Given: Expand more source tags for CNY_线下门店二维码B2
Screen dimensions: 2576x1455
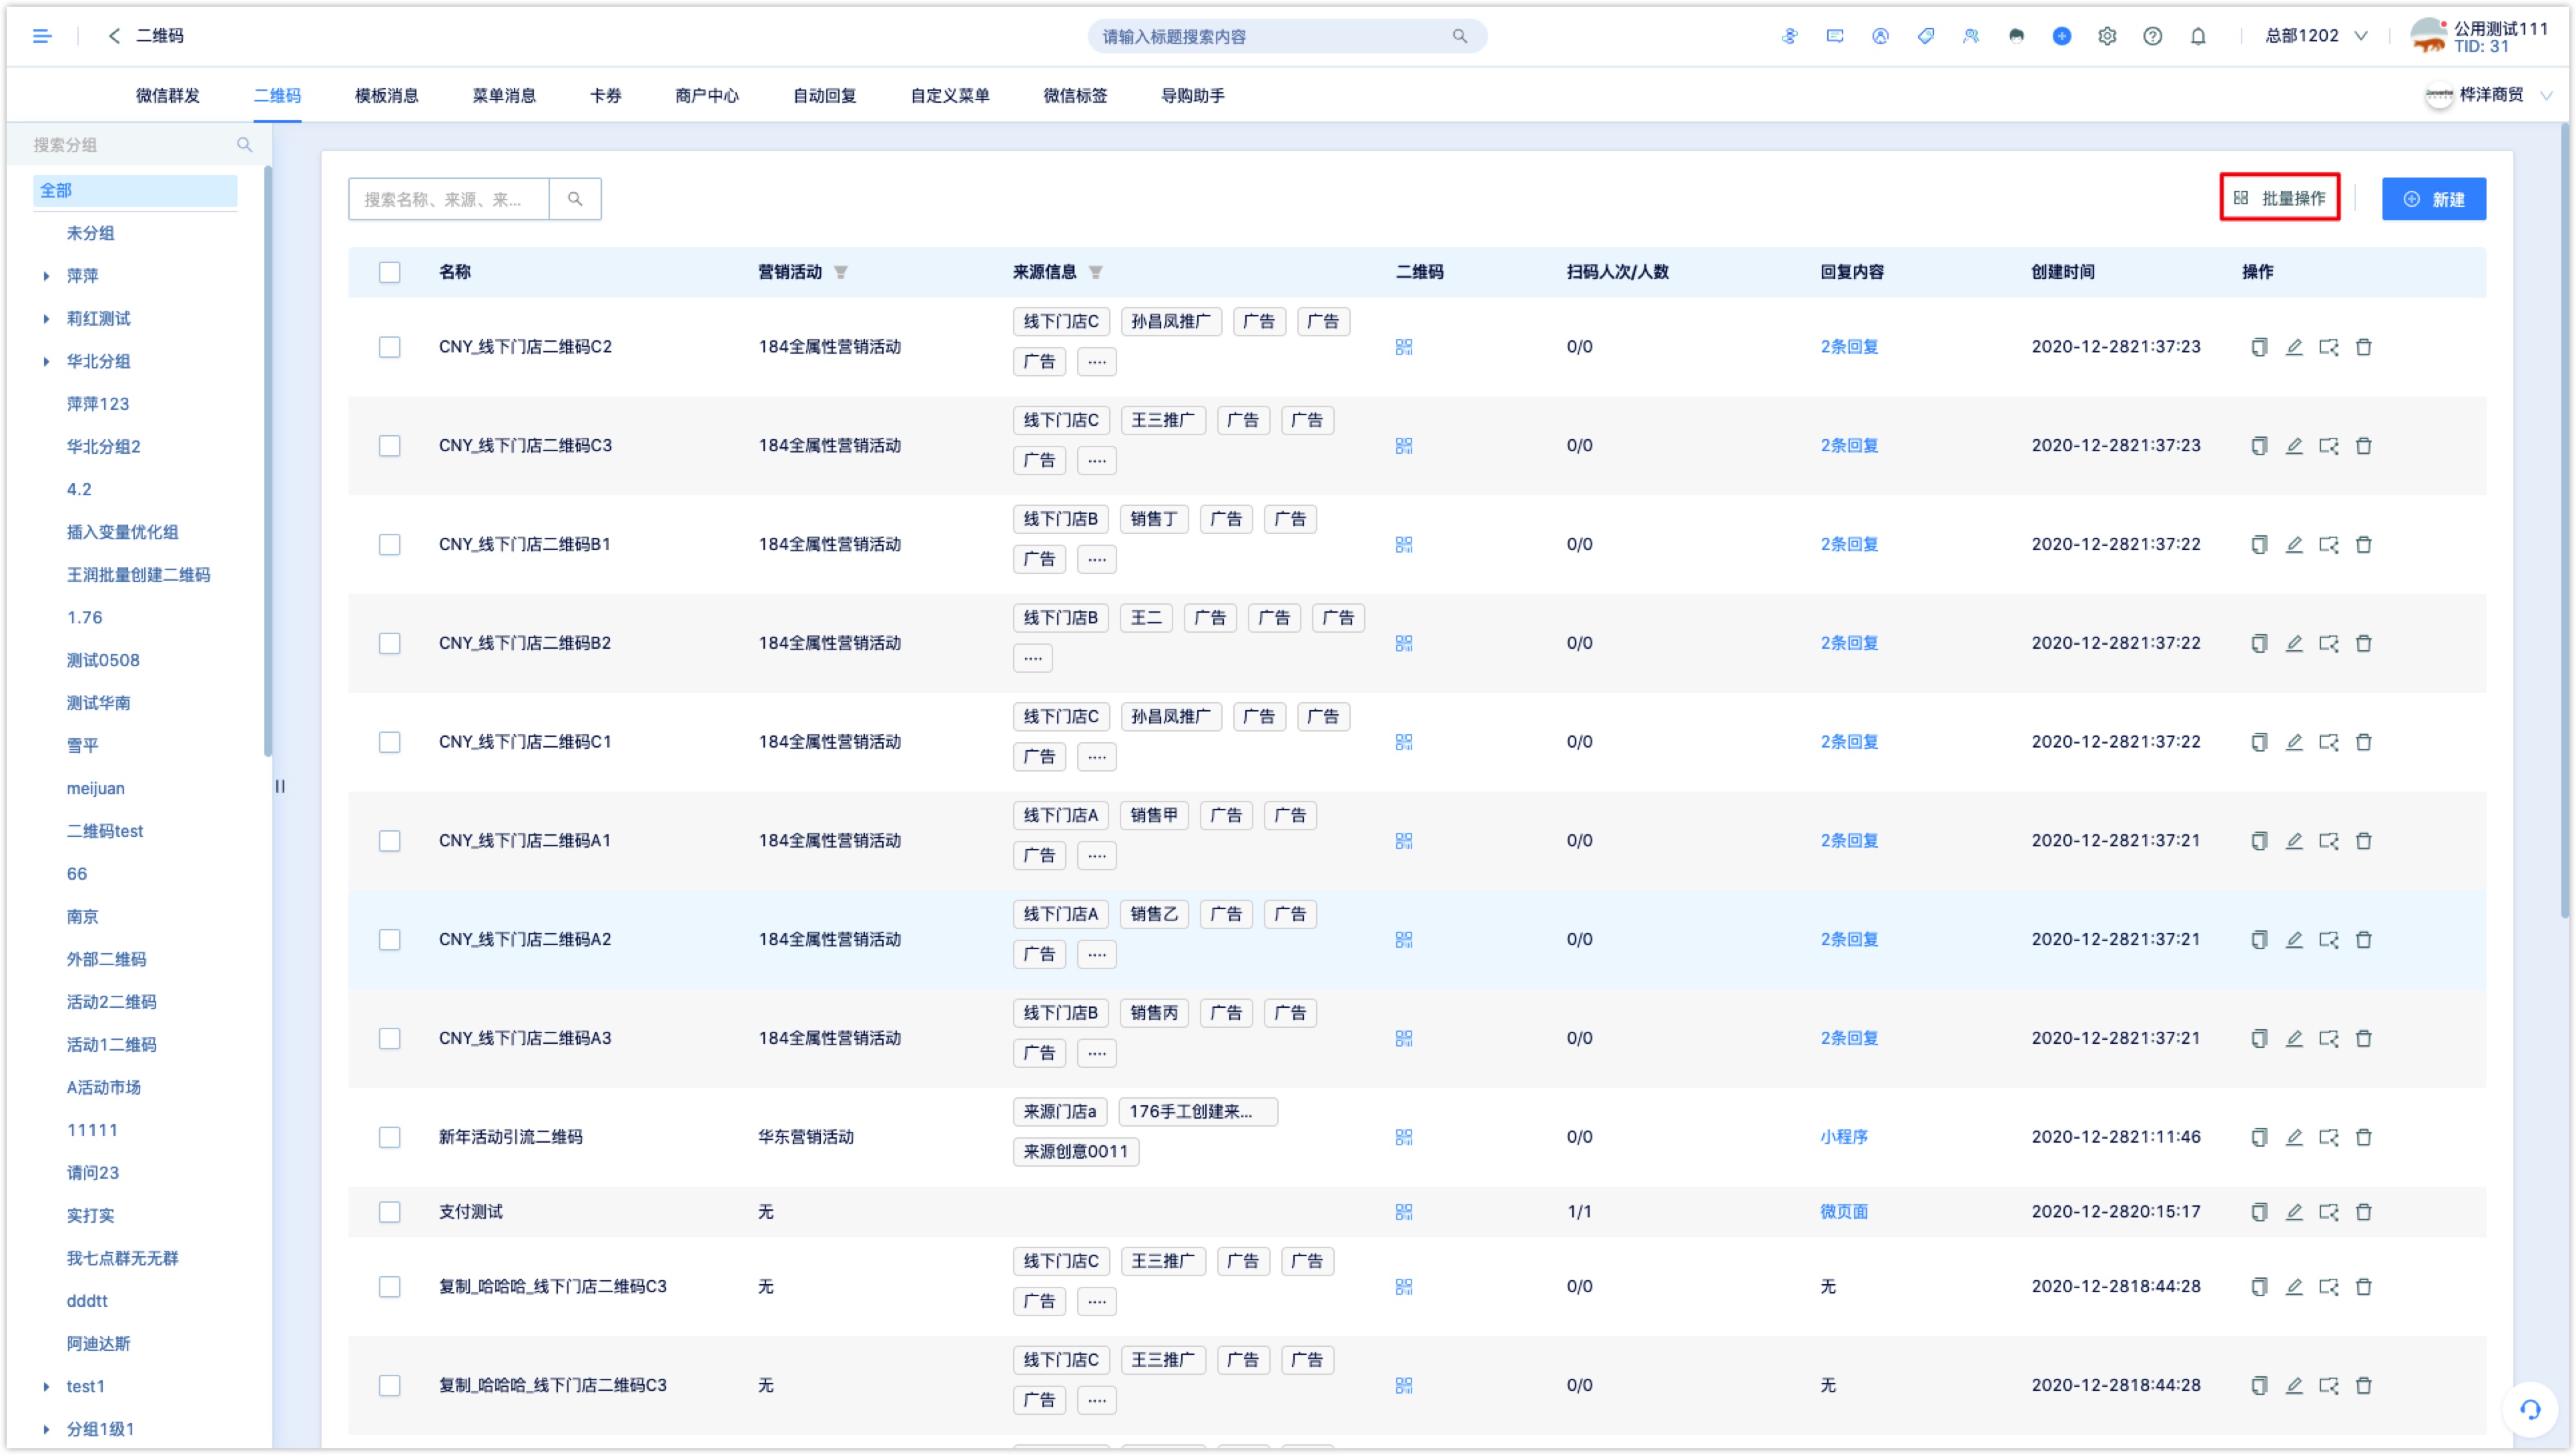Looking at the screenshot, I should click(1032, 659).
